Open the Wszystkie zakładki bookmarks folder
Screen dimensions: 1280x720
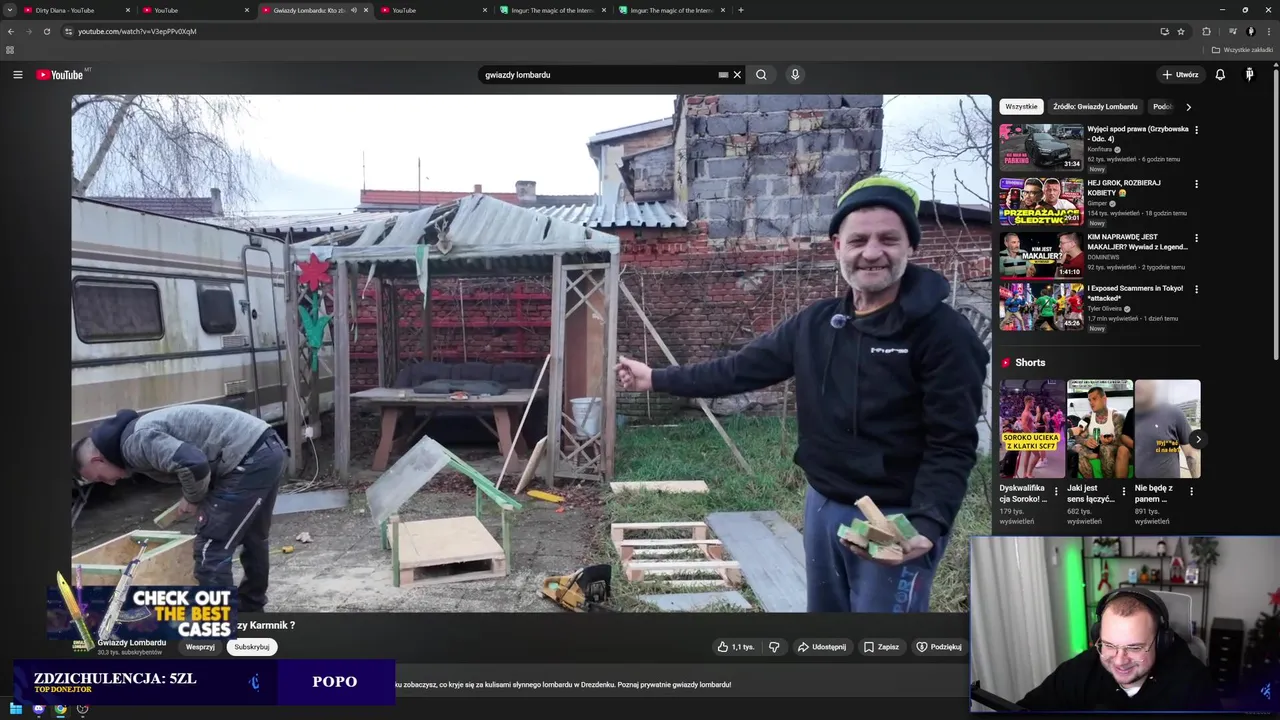pyautogui.click(x=1243, y=49)
